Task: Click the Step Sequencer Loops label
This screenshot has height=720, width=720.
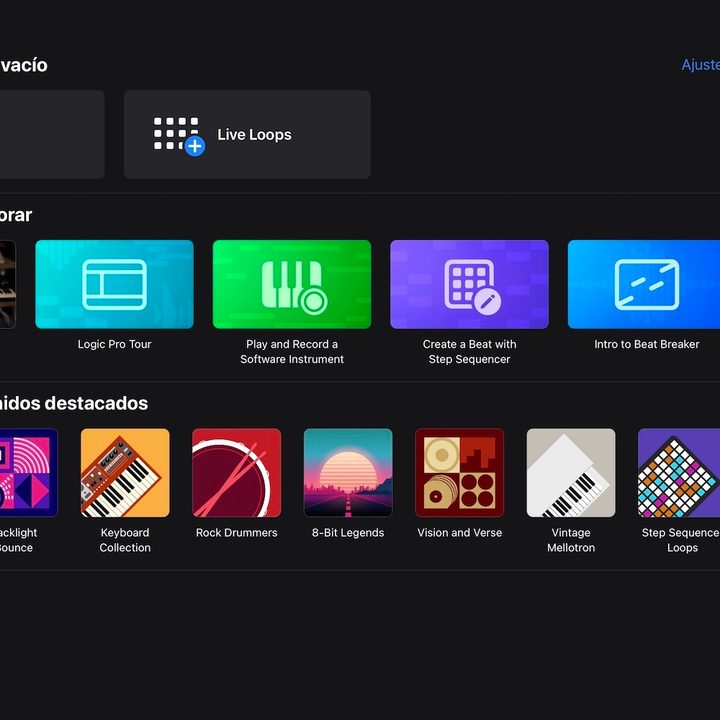Action: [x=681, y=540]
